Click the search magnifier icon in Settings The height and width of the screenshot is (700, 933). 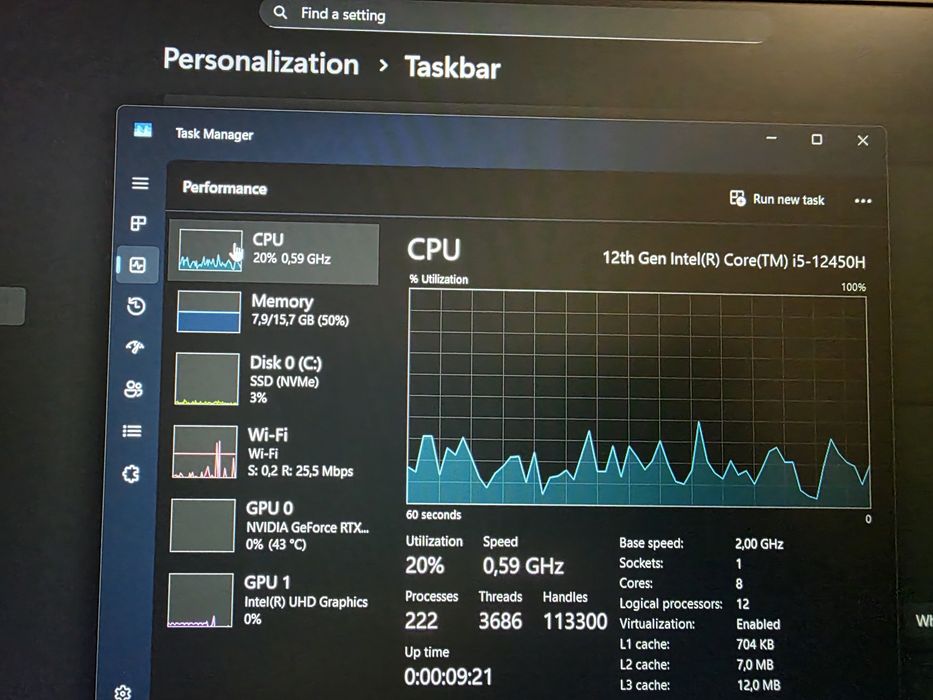click(280, 12)
